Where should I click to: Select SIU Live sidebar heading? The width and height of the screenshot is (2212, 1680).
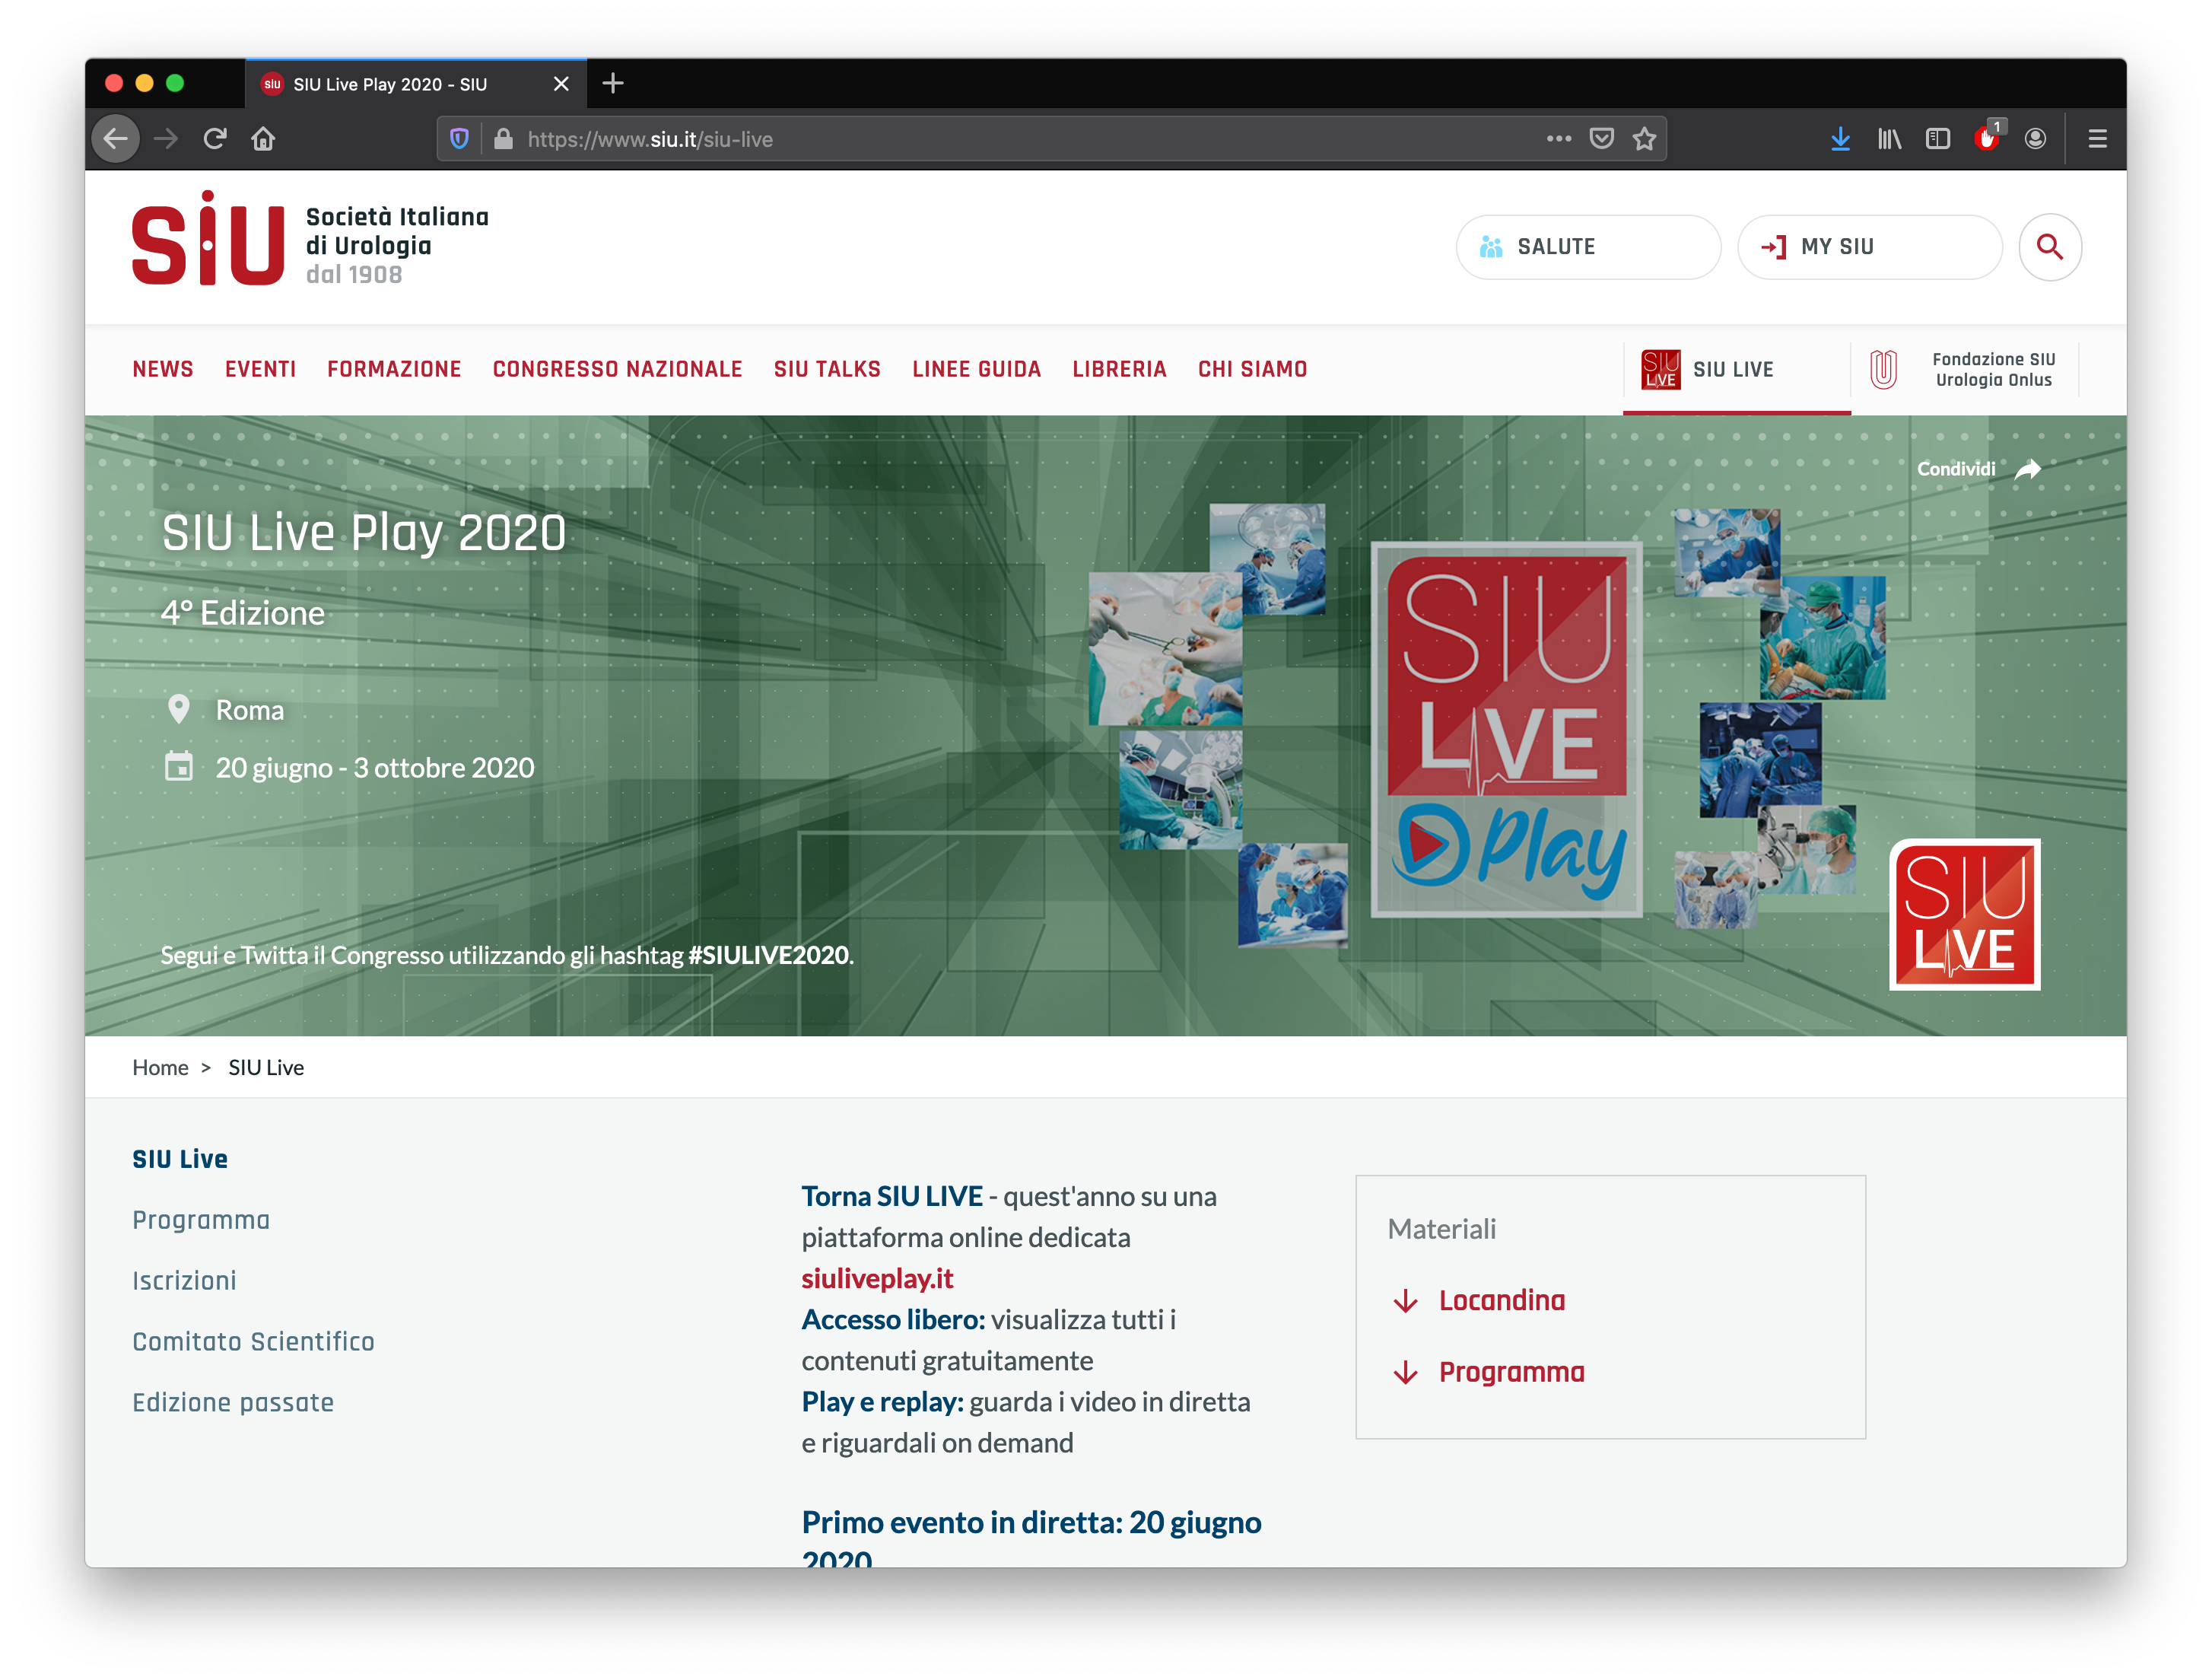pyautogui.click(x=180, y=1160)
